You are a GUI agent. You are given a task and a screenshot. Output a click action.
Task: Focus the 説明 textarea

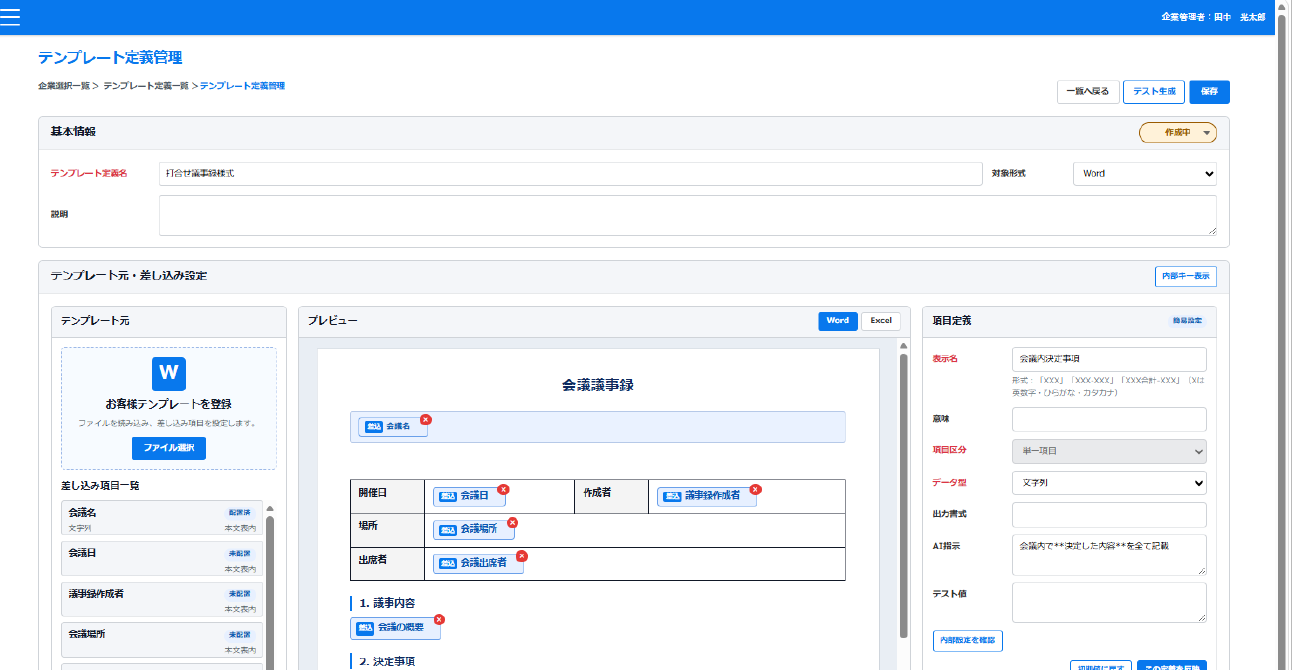point(688,215)
